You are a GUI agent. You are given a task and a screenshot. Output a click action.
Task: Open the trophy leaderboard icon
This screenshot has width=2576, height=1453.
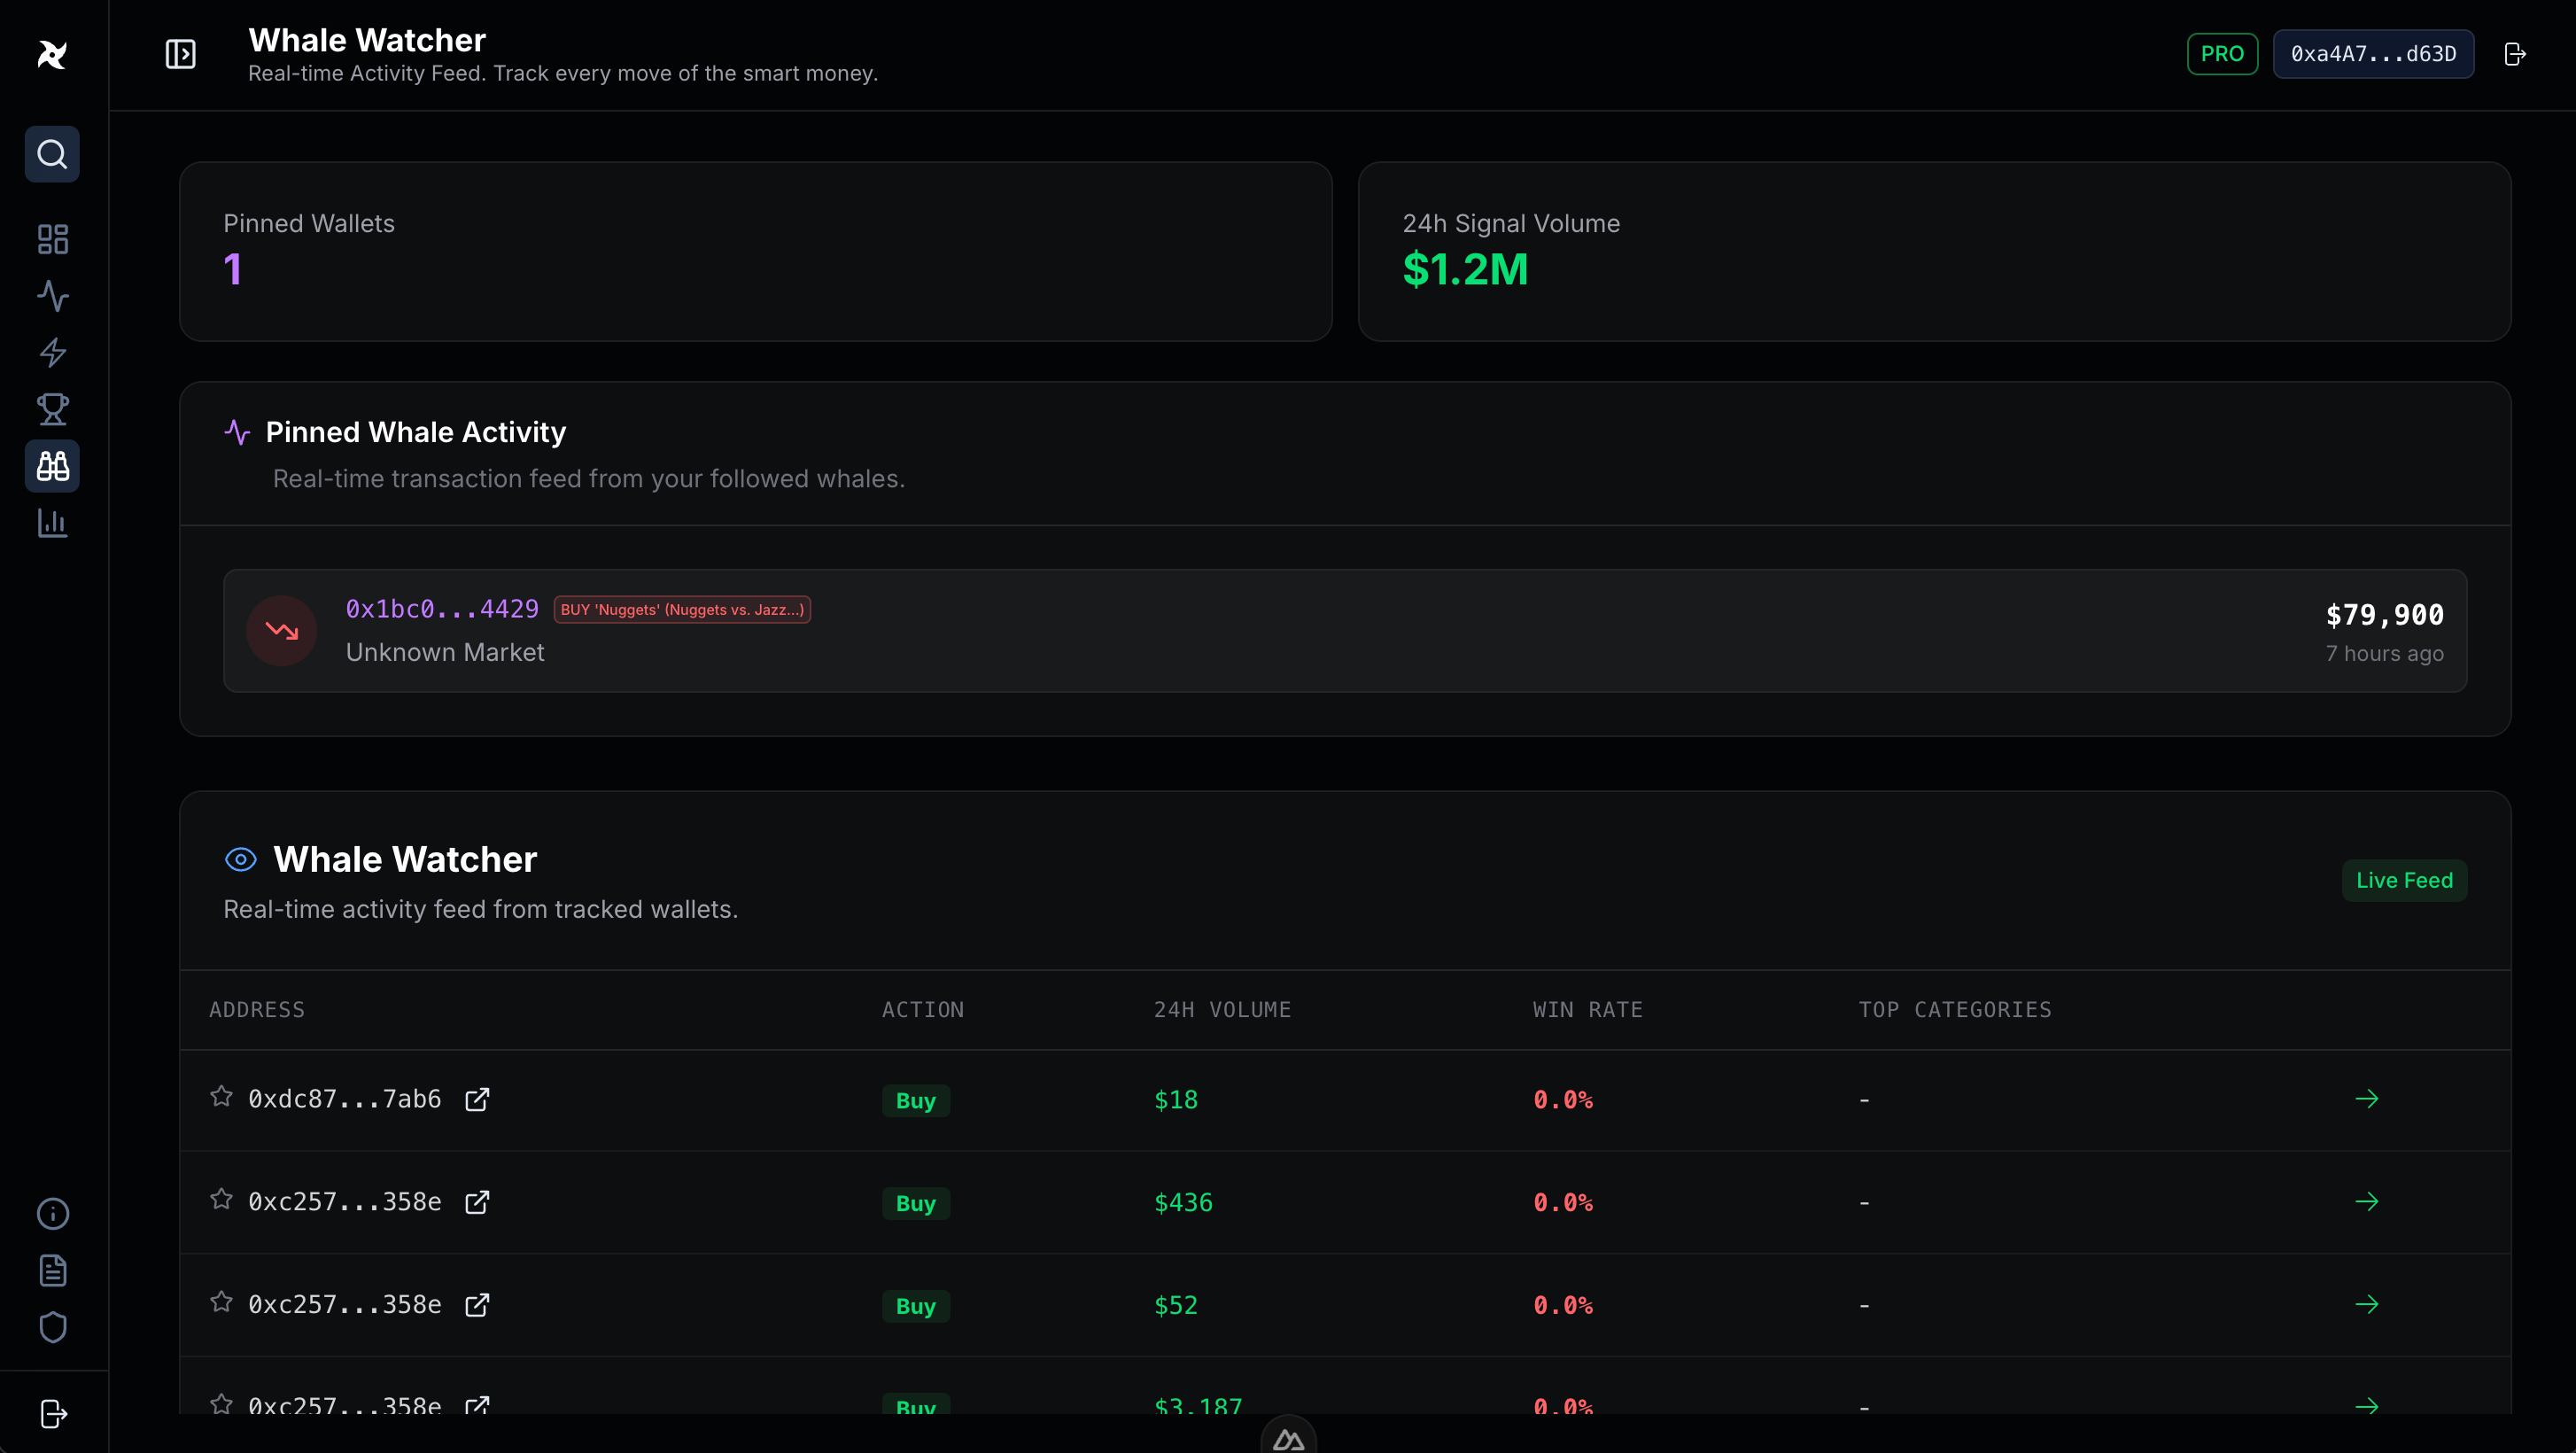click(x=52, y=409)
